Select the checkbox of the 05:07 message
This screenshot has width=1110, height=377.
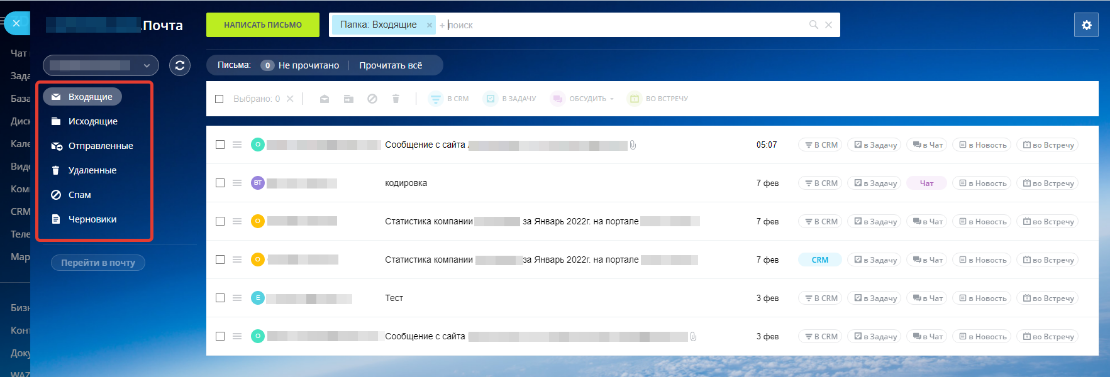point(220,145)
